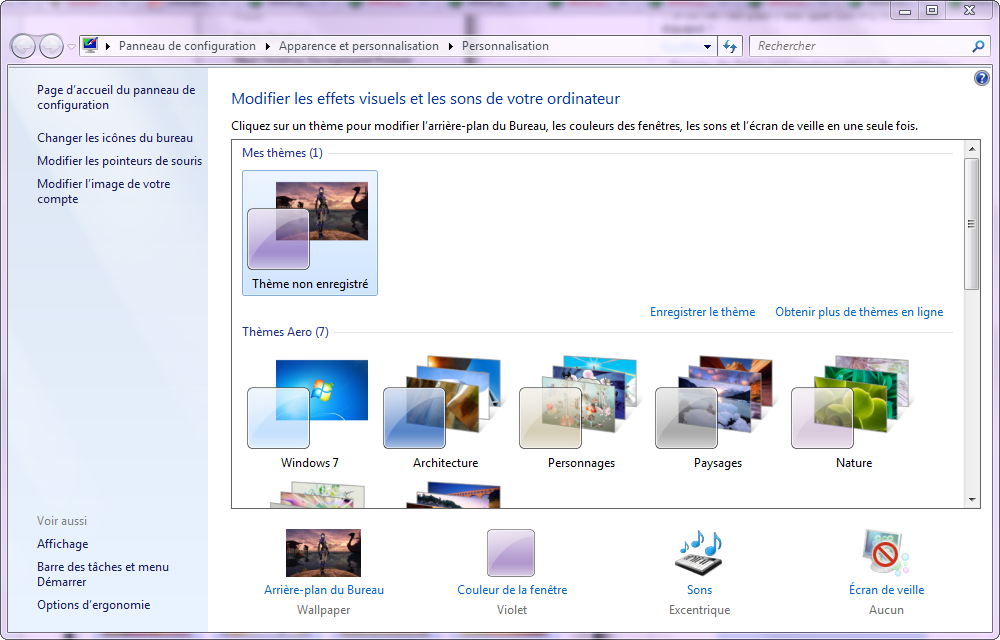The image size is (1000, 640).
Task: Click the Control Panel icon in address bar
Action: point(90,46)
